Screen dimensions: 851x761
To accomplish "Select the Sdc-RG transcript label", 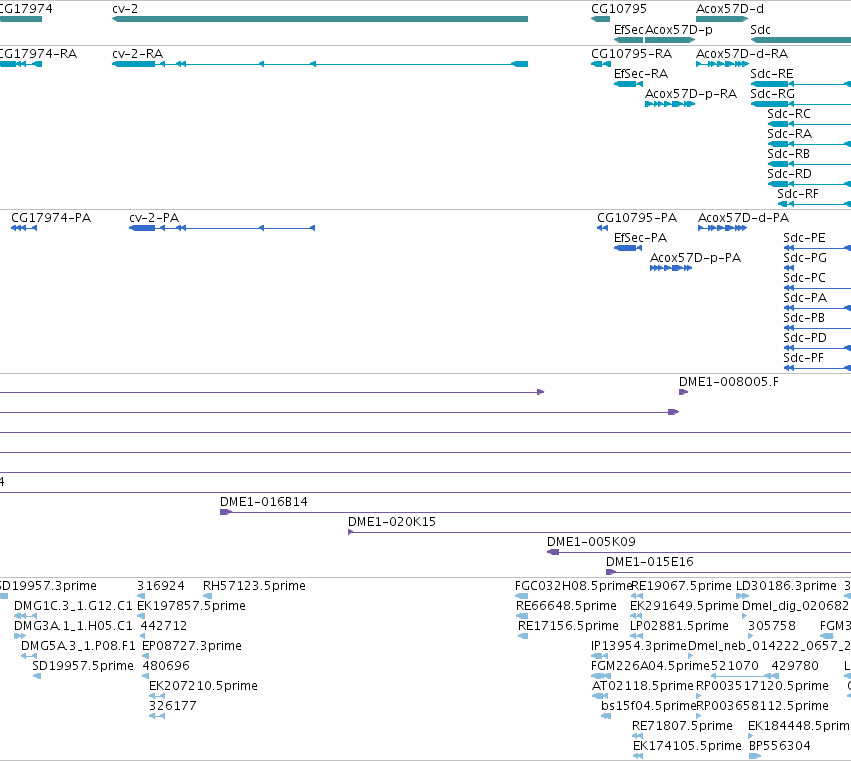I will click(772, 94).
